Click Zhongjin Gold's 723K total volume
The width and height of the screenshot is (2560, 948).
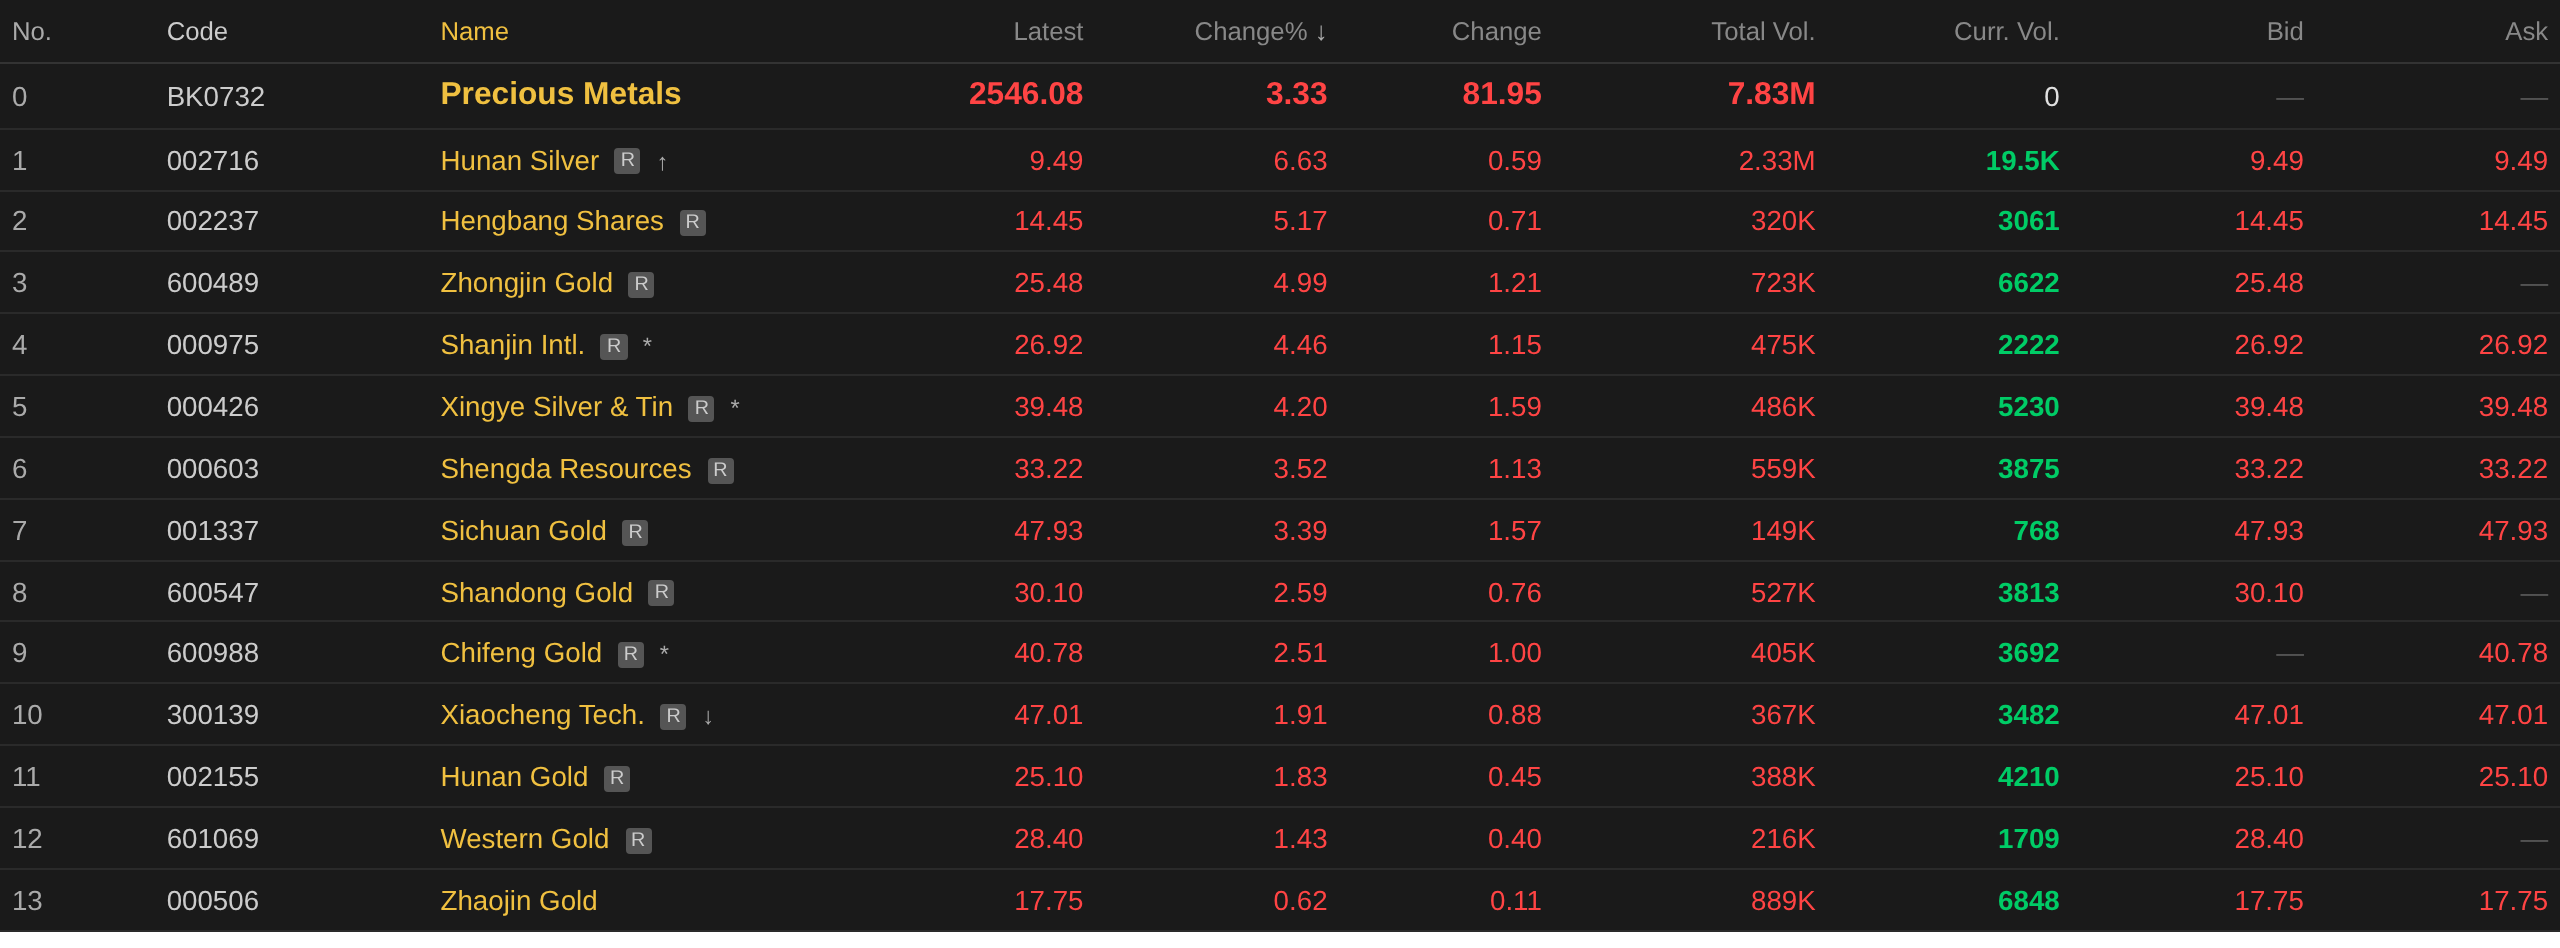coord(1783,283)
